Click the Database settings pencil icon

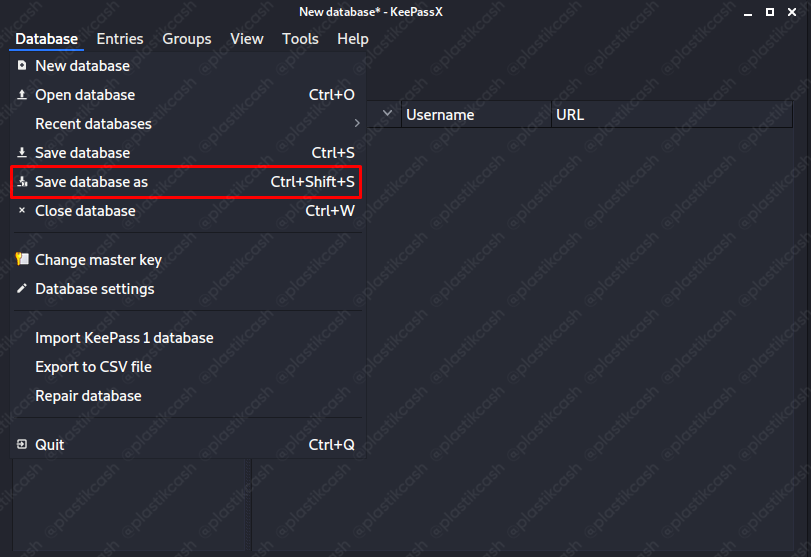[x=22, y=289]
